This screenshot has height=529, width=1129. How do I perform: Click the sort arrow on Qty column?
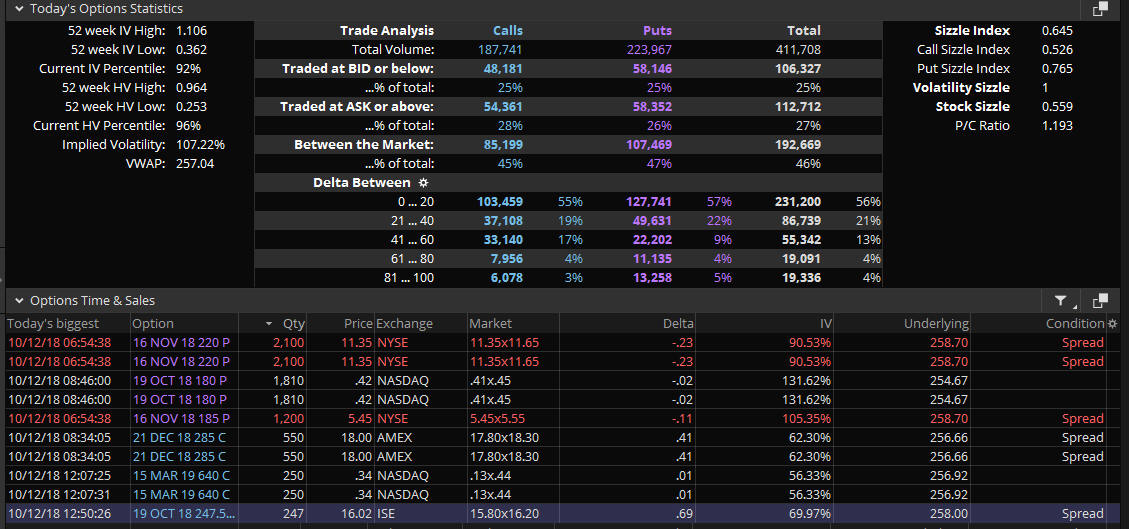tap(268, 324)
